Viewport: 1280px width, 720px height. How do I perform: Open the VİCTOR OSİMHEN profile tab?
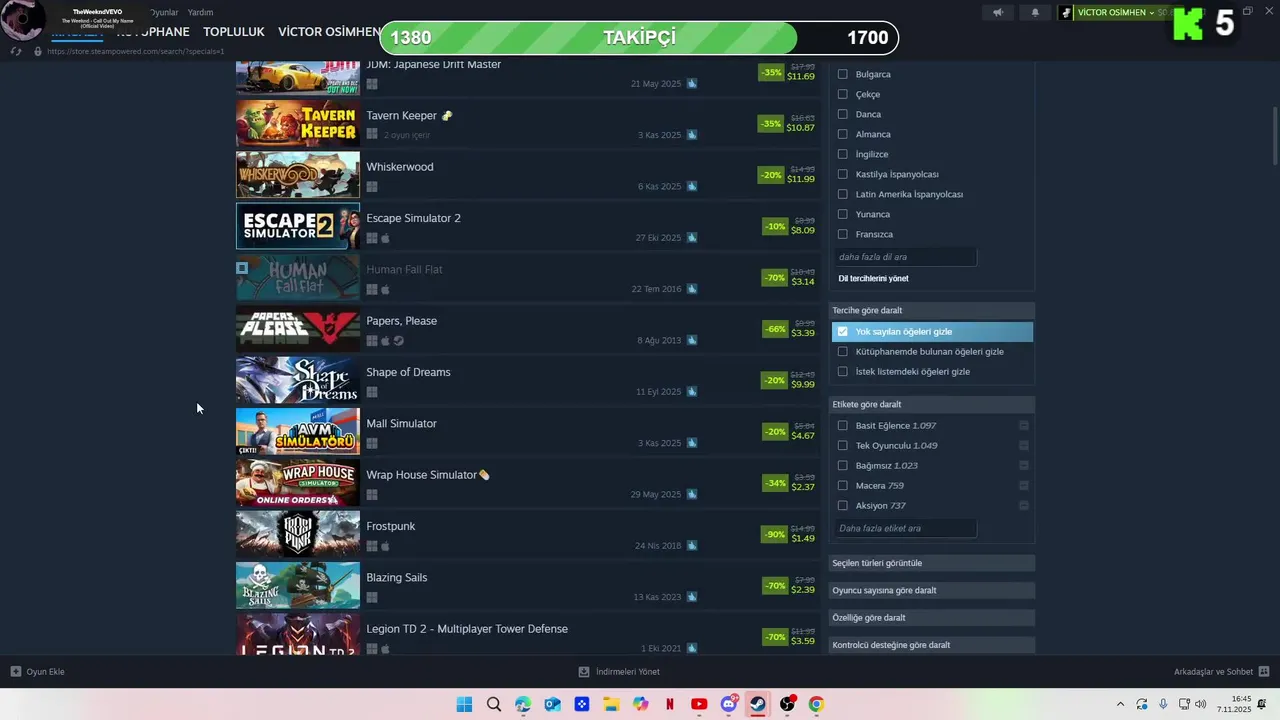click(330, 32)
